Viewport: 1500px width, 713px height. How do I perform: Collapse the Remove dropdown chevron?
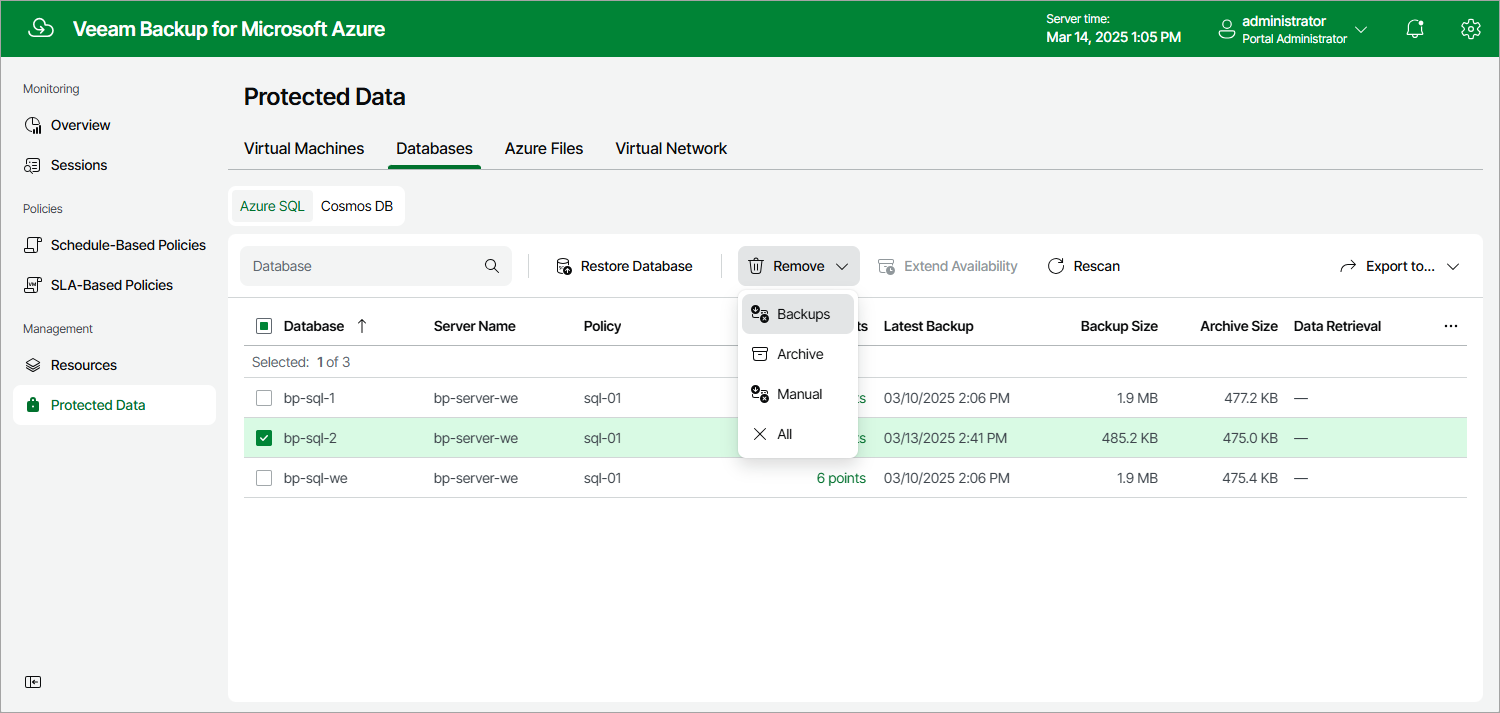click(x=842, y=266)
